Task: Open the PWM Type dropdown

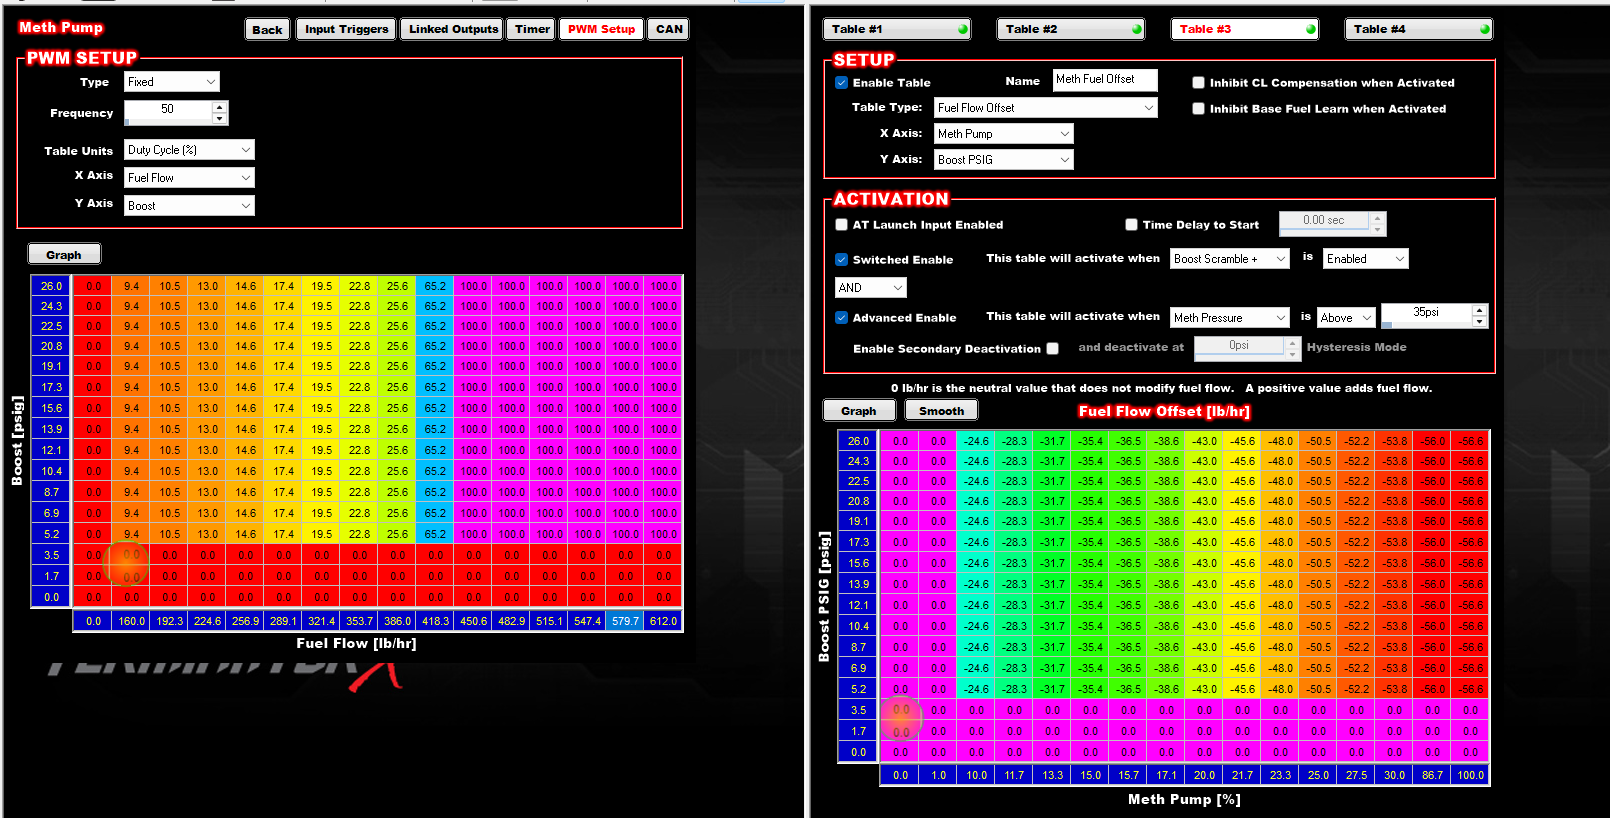Action: pyautogui.click(x=172, y=82)
